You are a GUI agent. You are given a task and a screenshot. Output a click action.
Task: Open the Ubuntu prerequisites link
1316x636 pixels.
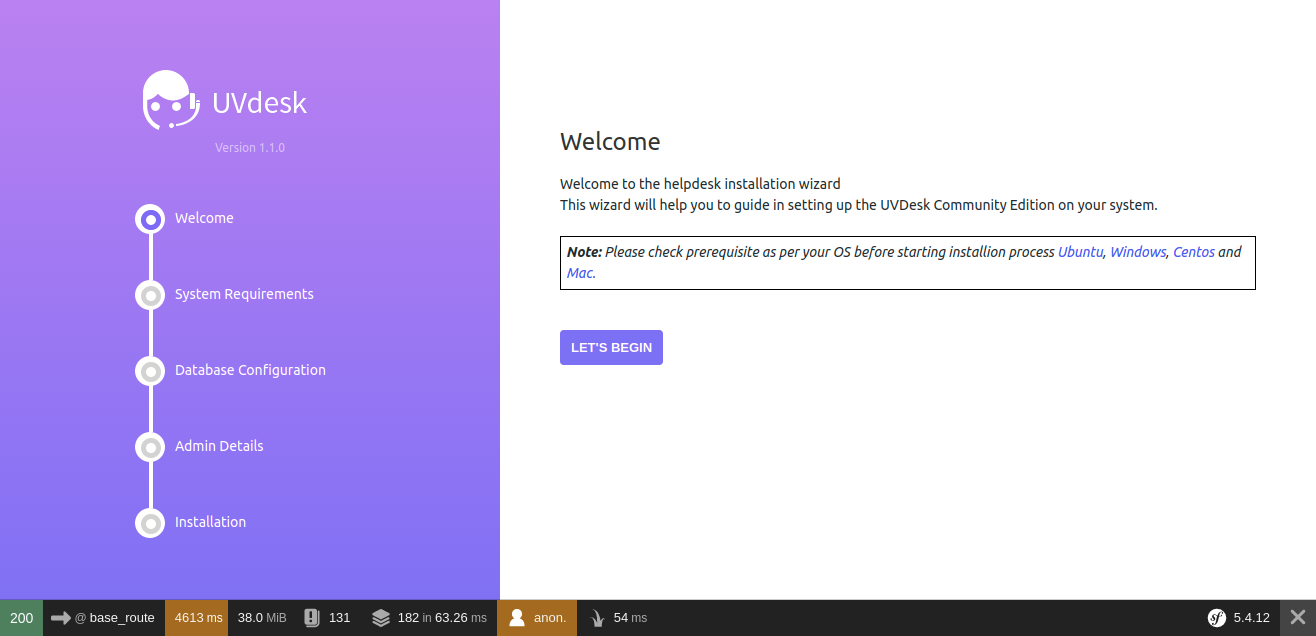(1080, 251)
